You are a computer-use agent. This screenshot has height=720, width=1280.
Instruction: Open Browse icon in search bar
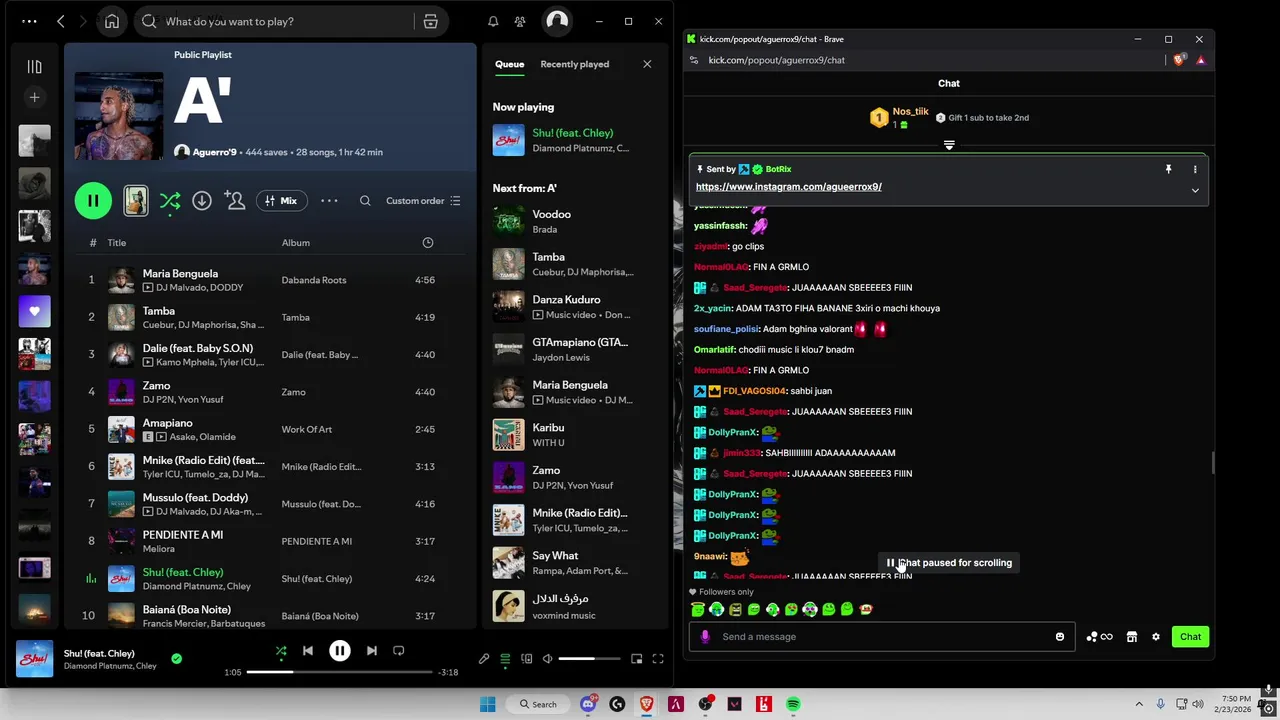click(x=430, y=21)
